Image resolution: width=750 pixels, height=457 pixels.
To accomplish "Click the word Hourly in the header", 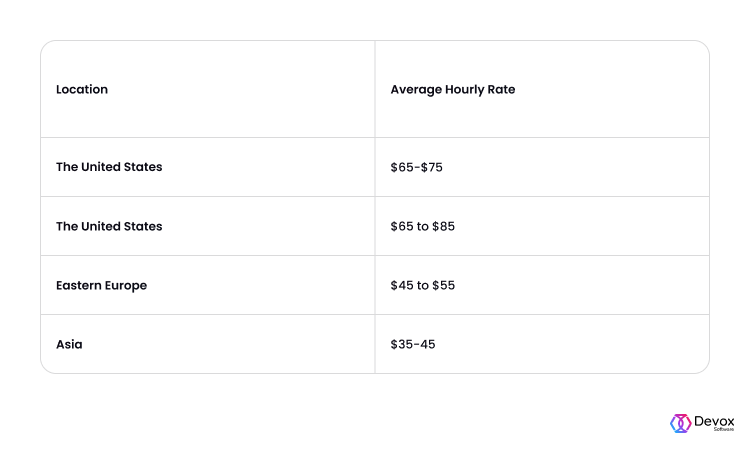I will (x=464, y=89).
